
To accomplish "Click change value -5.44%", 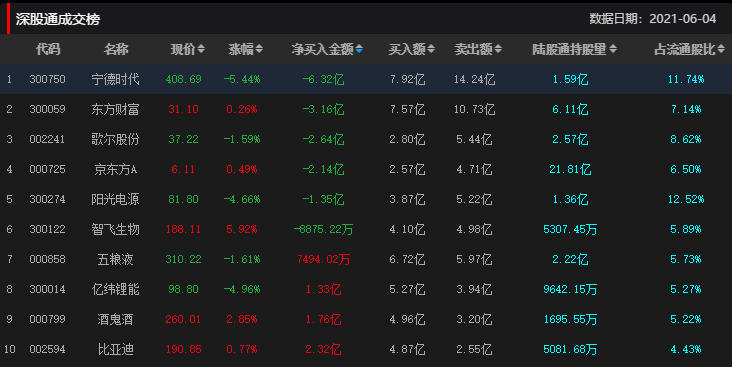I will click(242, 79).
